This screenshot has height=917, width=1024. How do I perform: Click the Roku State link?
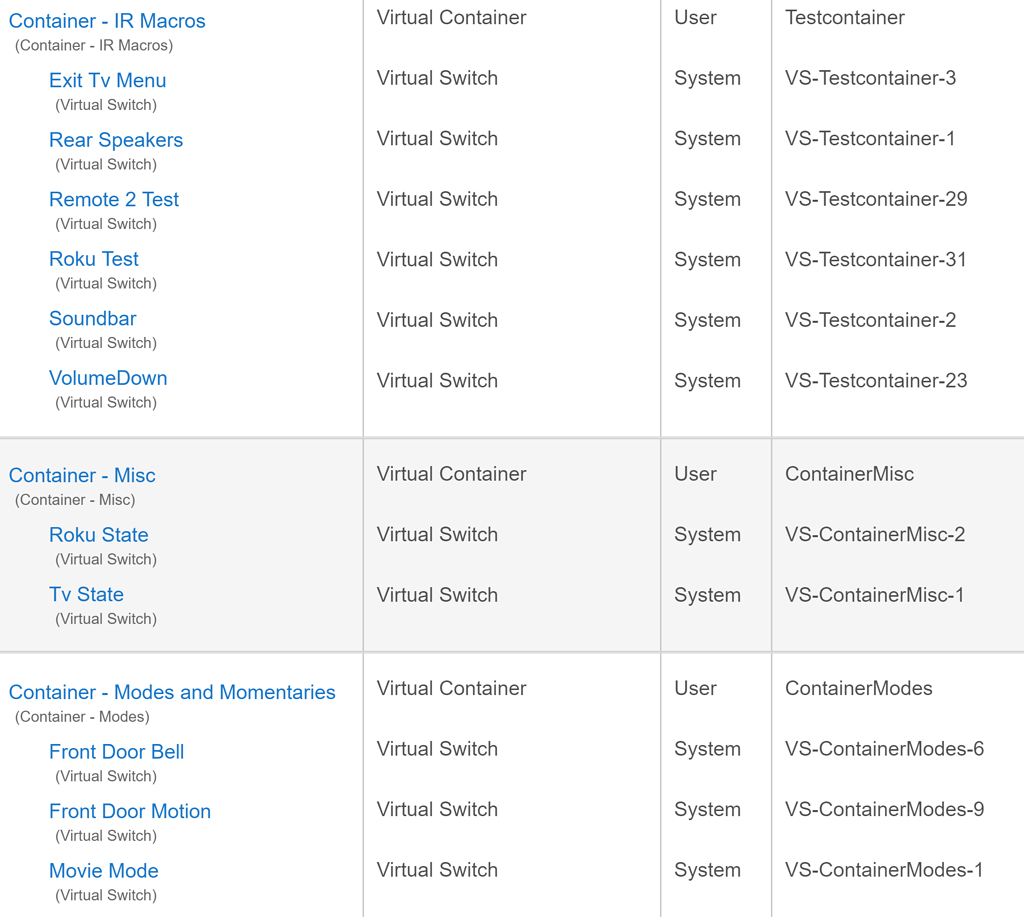[x=99, y=534]
